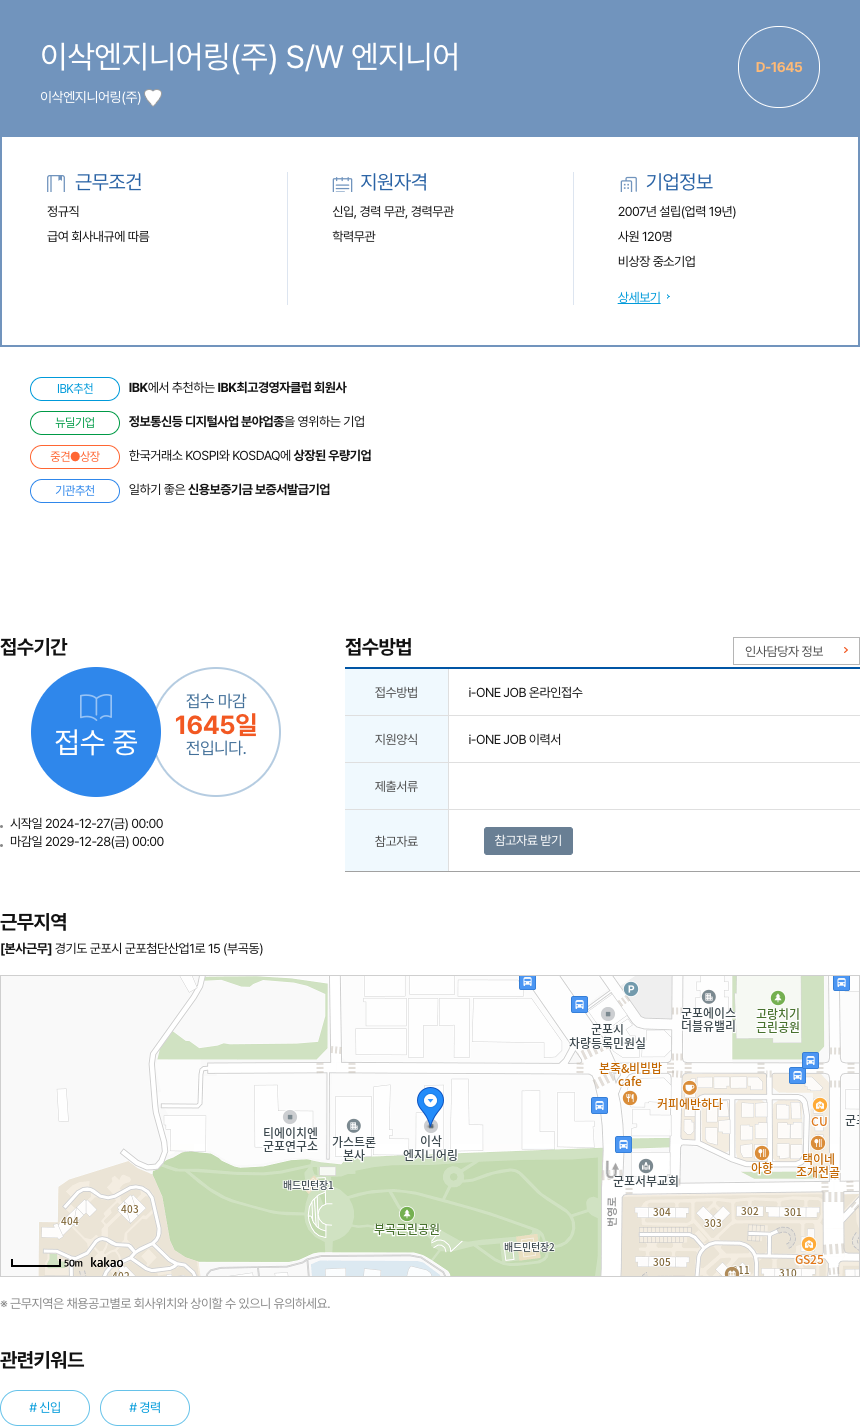Click the 배드민턴장1 map label

click(308, 1185)
